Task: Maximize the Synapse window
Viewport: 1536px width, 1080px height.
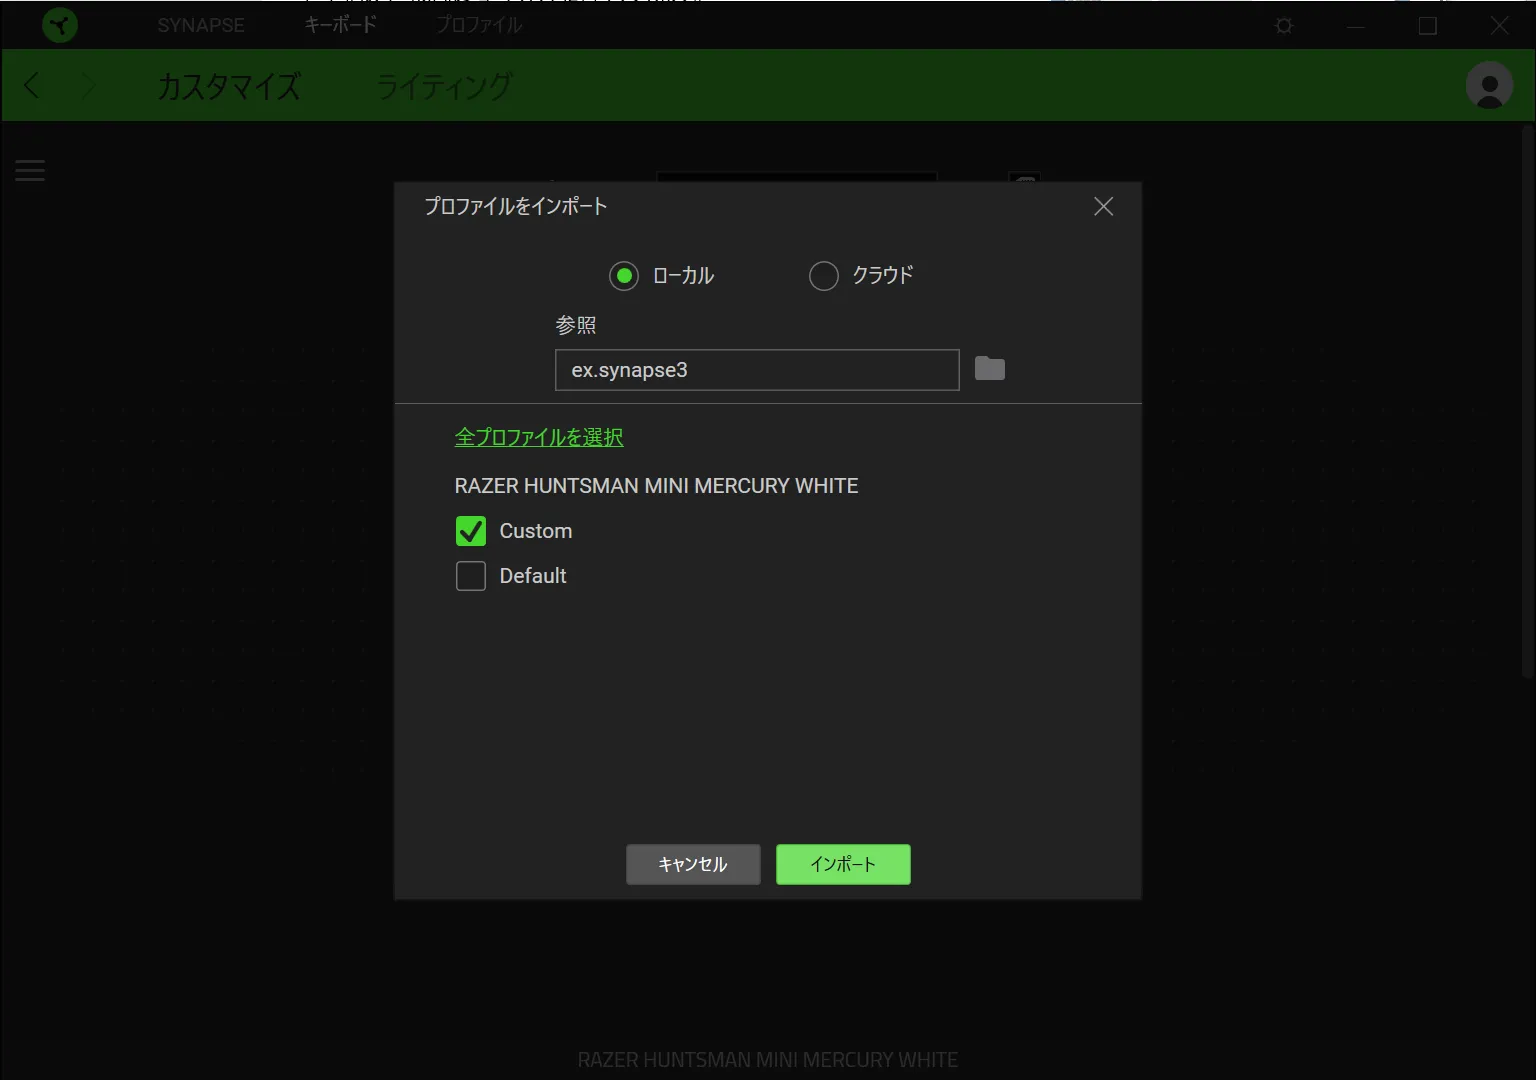Action: click(1428, 26)
